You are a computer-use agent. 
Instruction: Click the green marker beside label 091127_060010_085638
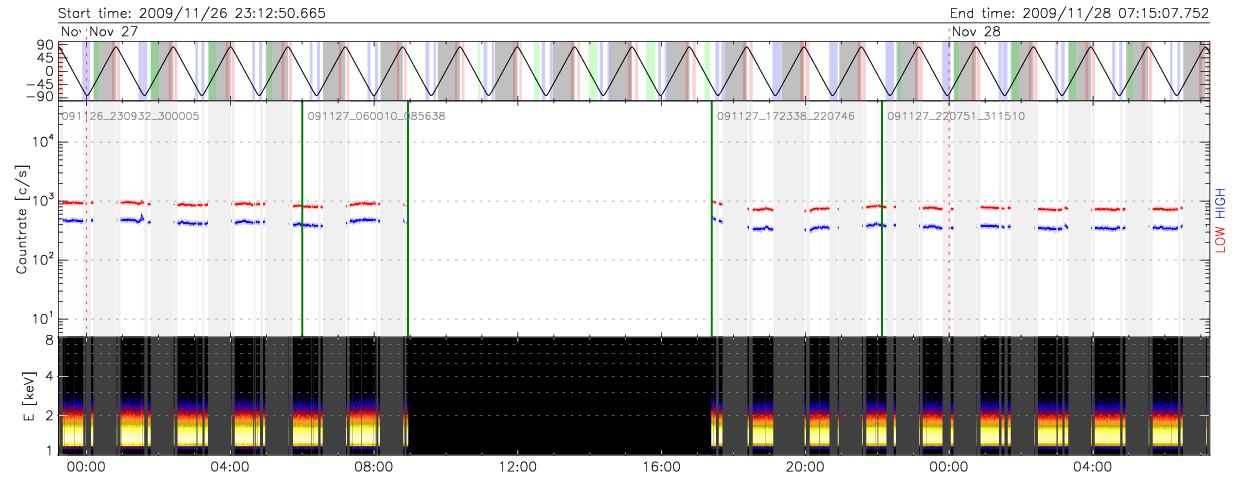[x=302, y=220]
